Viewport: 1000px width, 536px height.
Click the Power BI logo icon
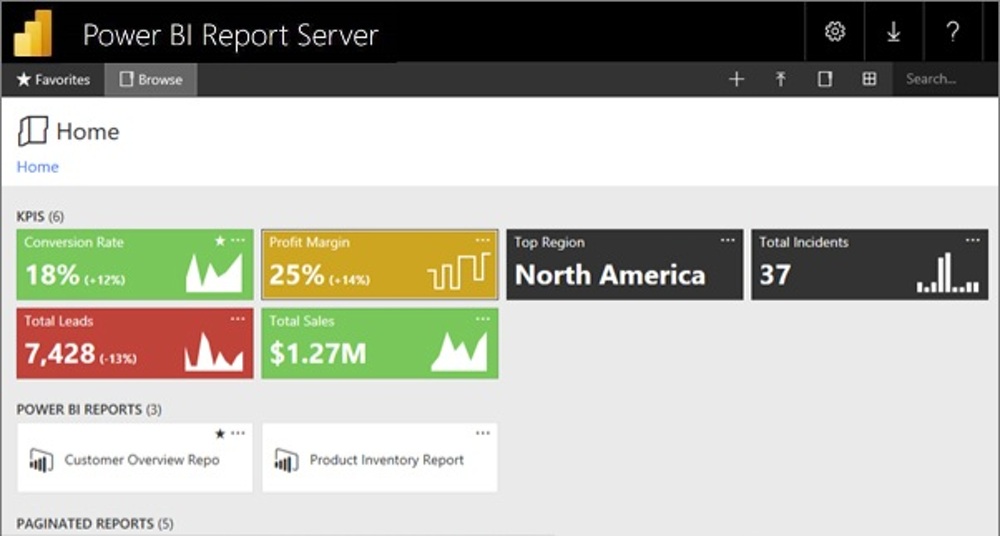click(33, 33)
